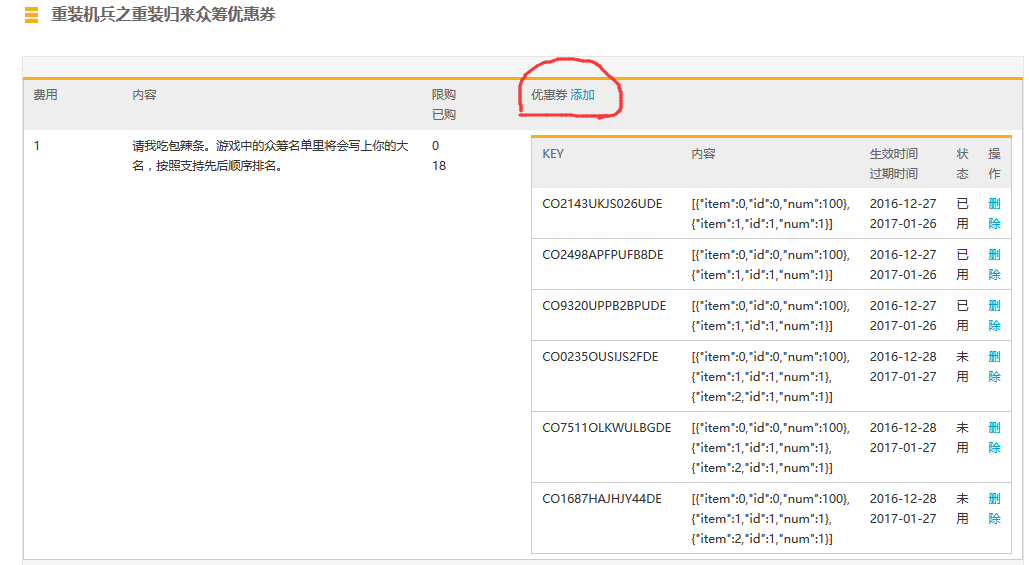Click the KEY column header
The image size is (1029, 565).
(553, 154)
